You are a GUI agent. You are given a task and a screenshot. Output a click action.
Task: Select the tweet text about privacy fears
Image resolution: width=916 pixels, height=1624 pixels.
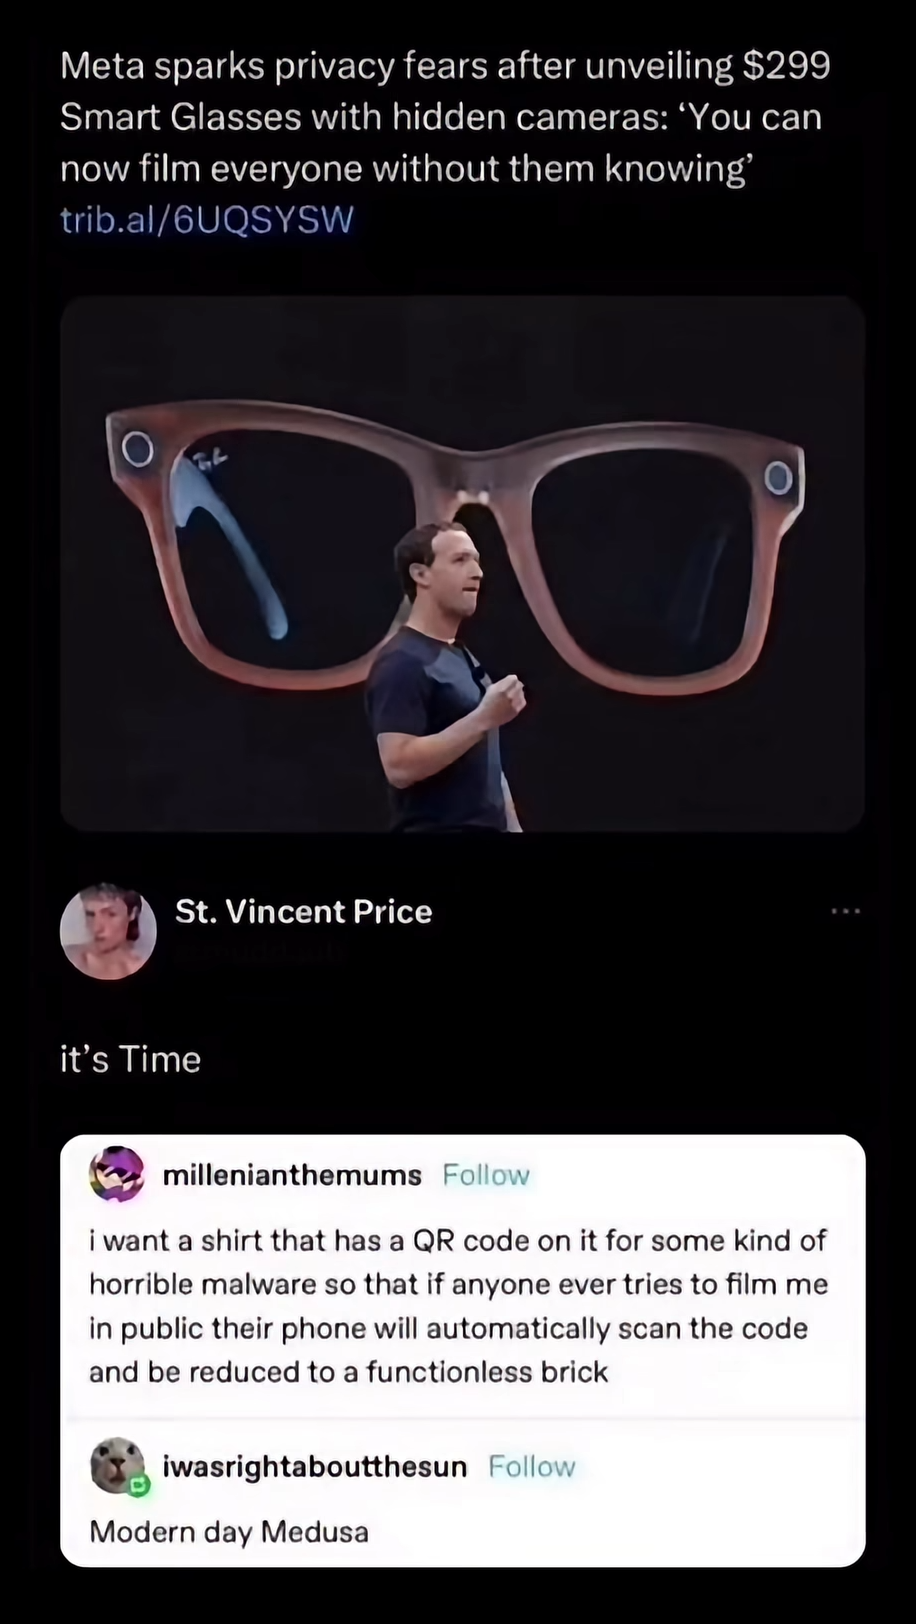coord(440,116)
